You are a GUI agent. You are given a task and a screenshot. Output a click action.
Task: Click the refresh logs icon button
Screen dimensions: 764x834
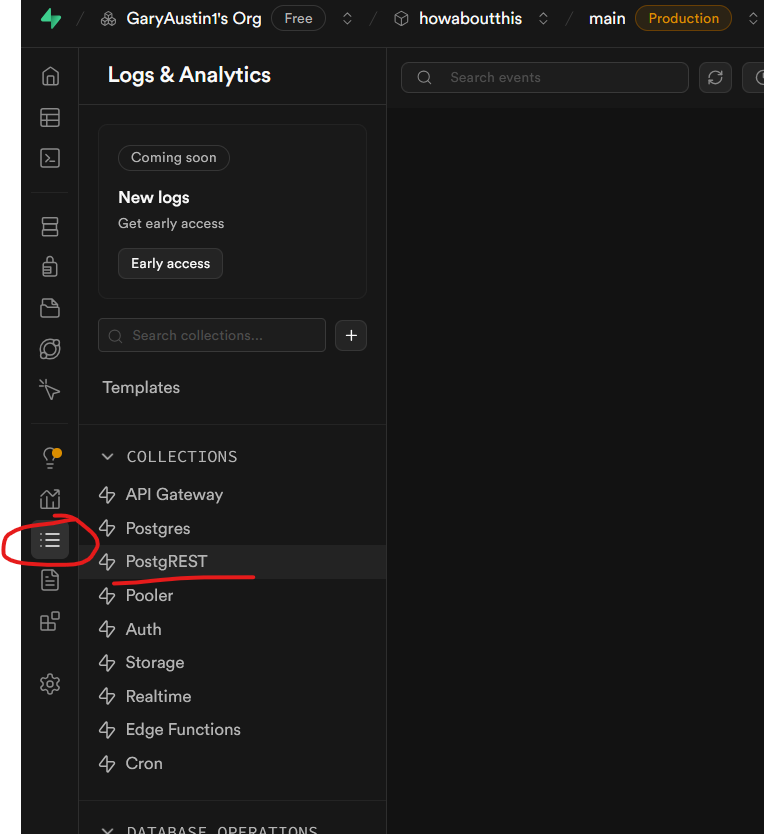pyautogui.click(x=715, y=78)
